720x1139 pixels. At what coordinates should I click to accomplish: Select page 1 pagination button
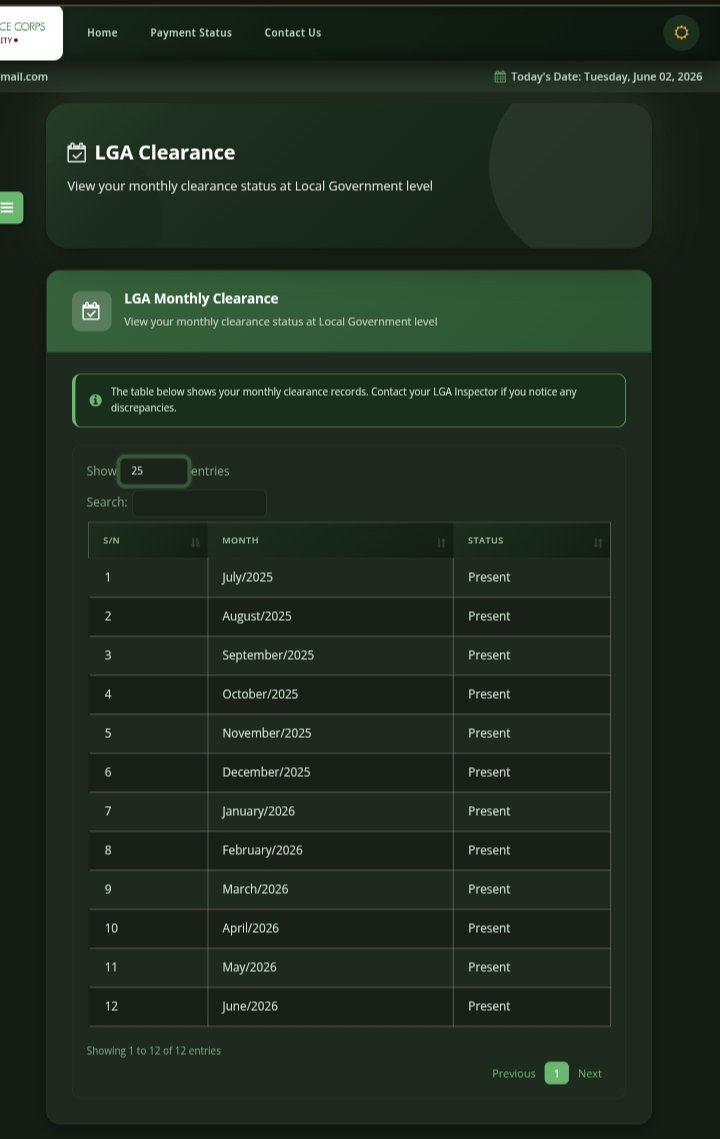coord(557,1074)
